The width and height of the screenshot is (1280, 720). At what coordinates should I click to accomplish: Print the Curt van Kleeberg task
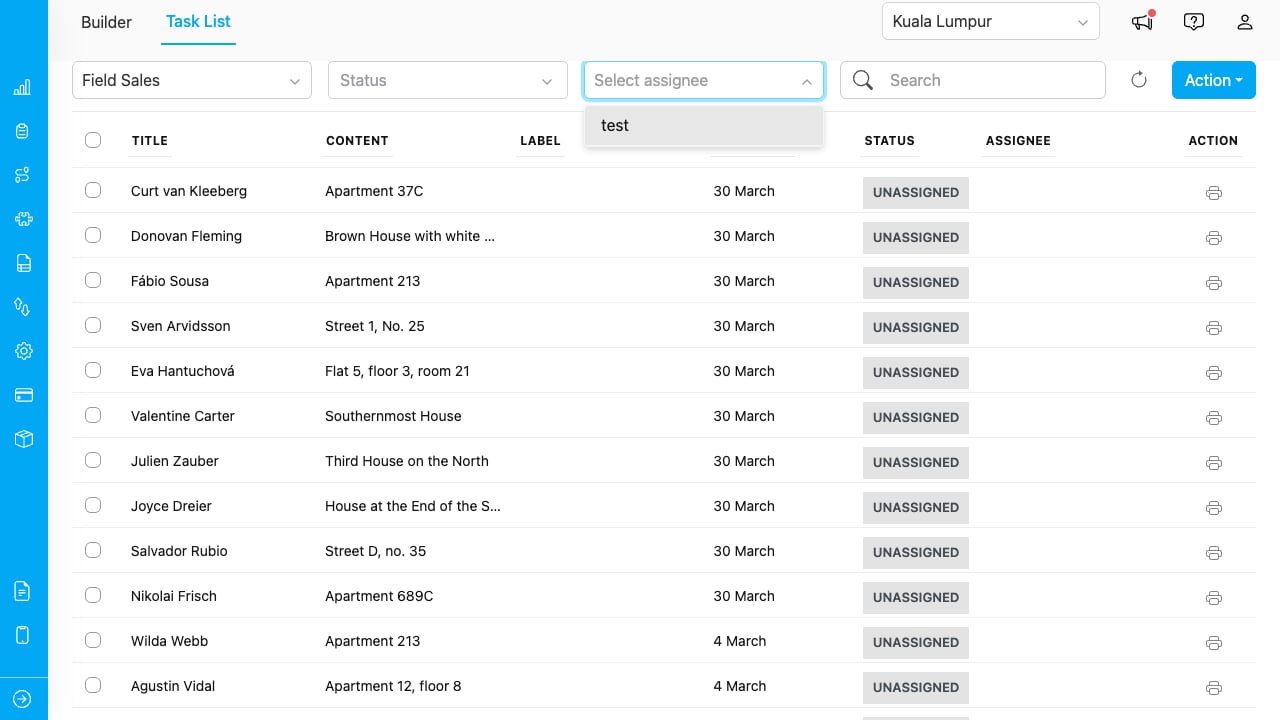pyautogui.click(x=1214, y=193)
